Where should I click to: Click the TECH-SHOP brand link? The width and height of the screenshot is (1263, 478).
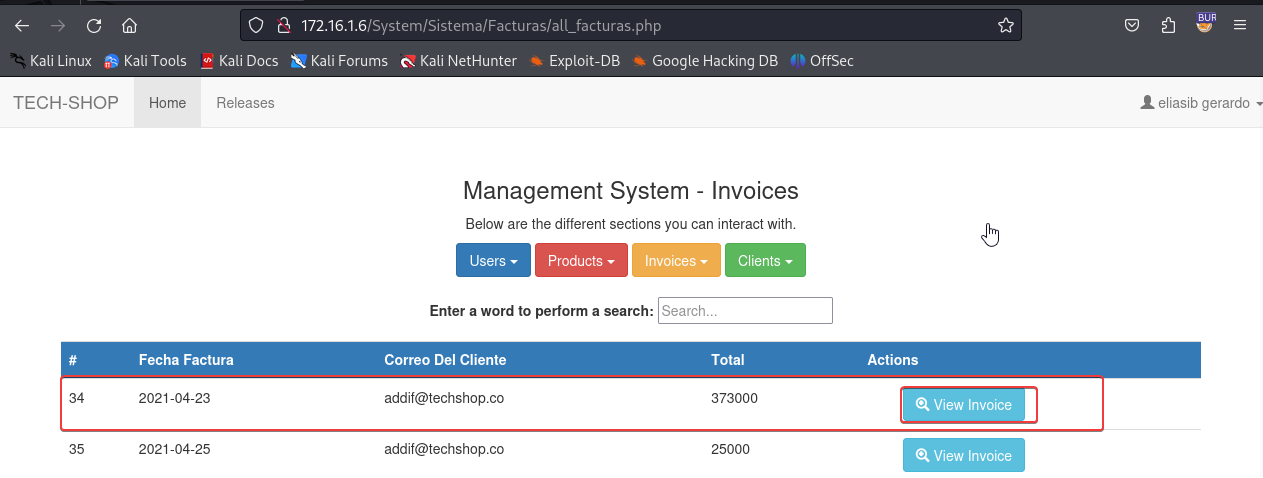[66, 103]
